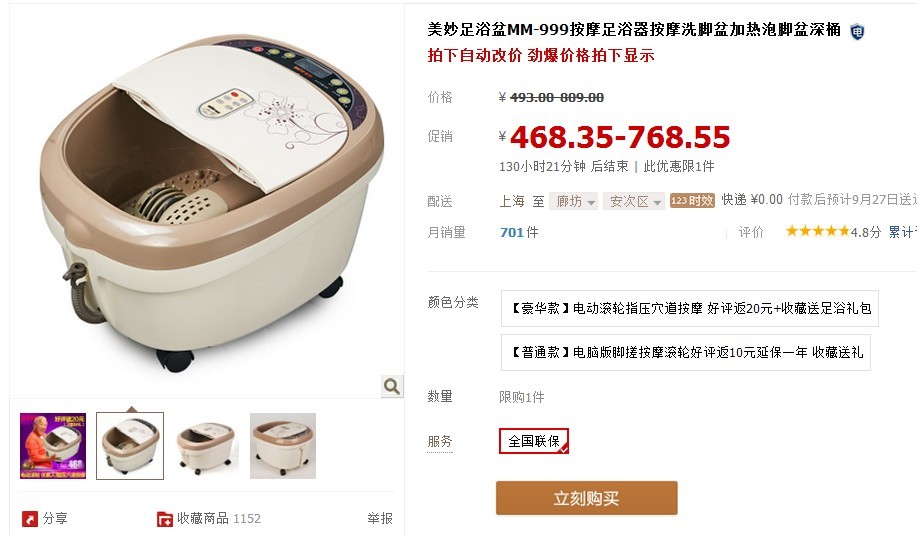Select the fourth foot bath thumbnail
The width and height of the screenshot is (917, 535).
(282, 446)
